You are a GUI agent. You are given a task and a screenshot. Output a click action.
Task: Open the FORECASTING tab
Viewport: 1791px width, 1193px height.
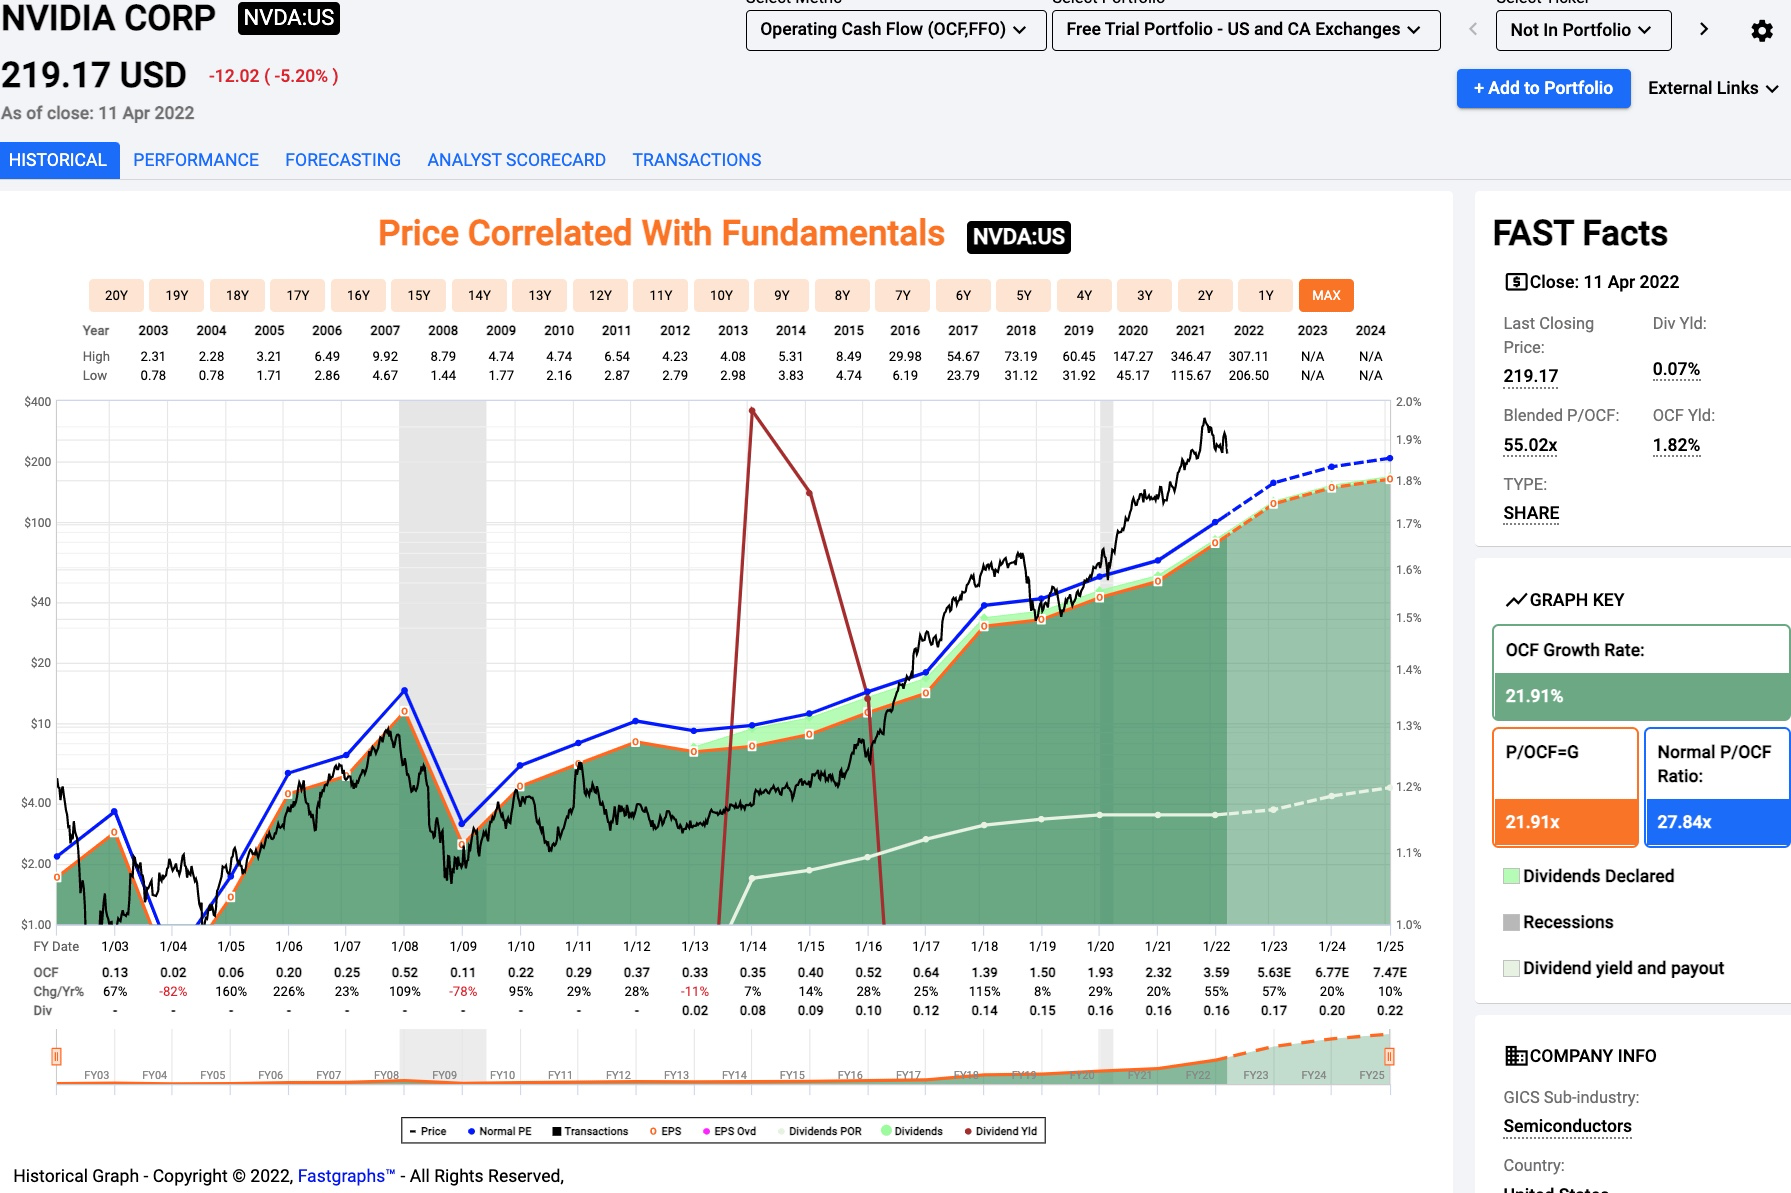tap(343, 160)
